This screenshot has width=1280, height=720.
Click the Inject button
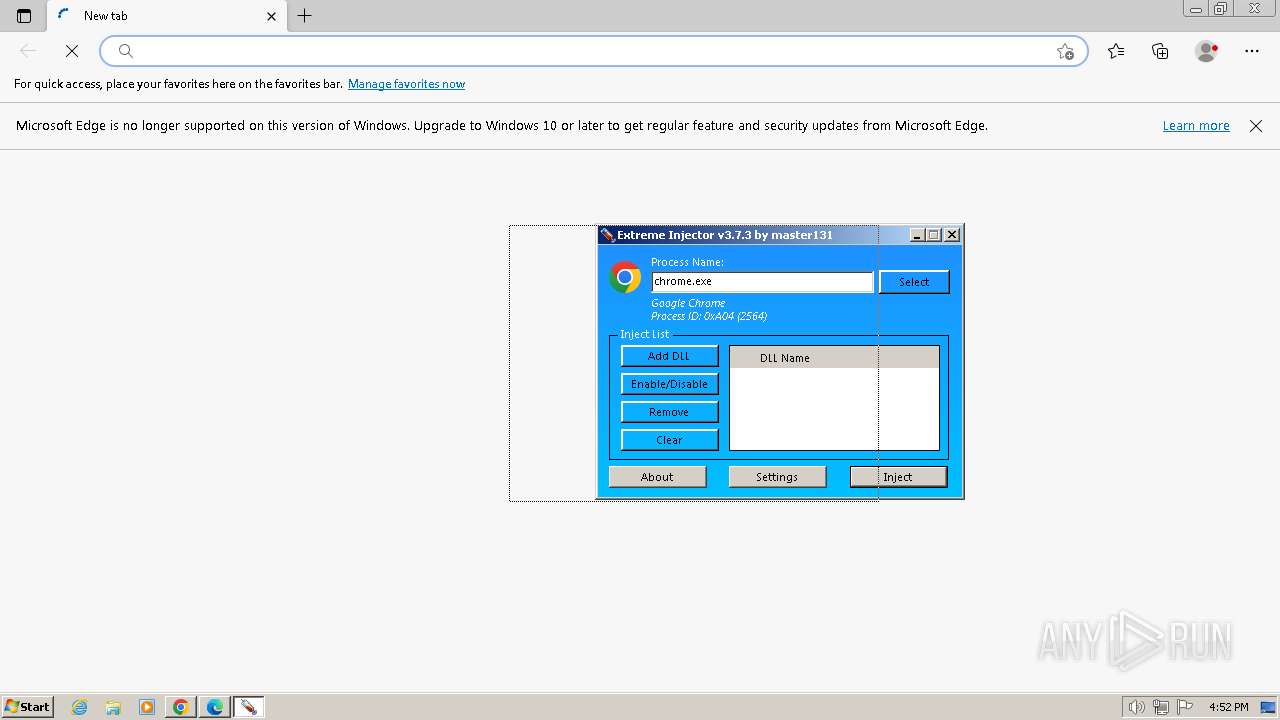898,477
